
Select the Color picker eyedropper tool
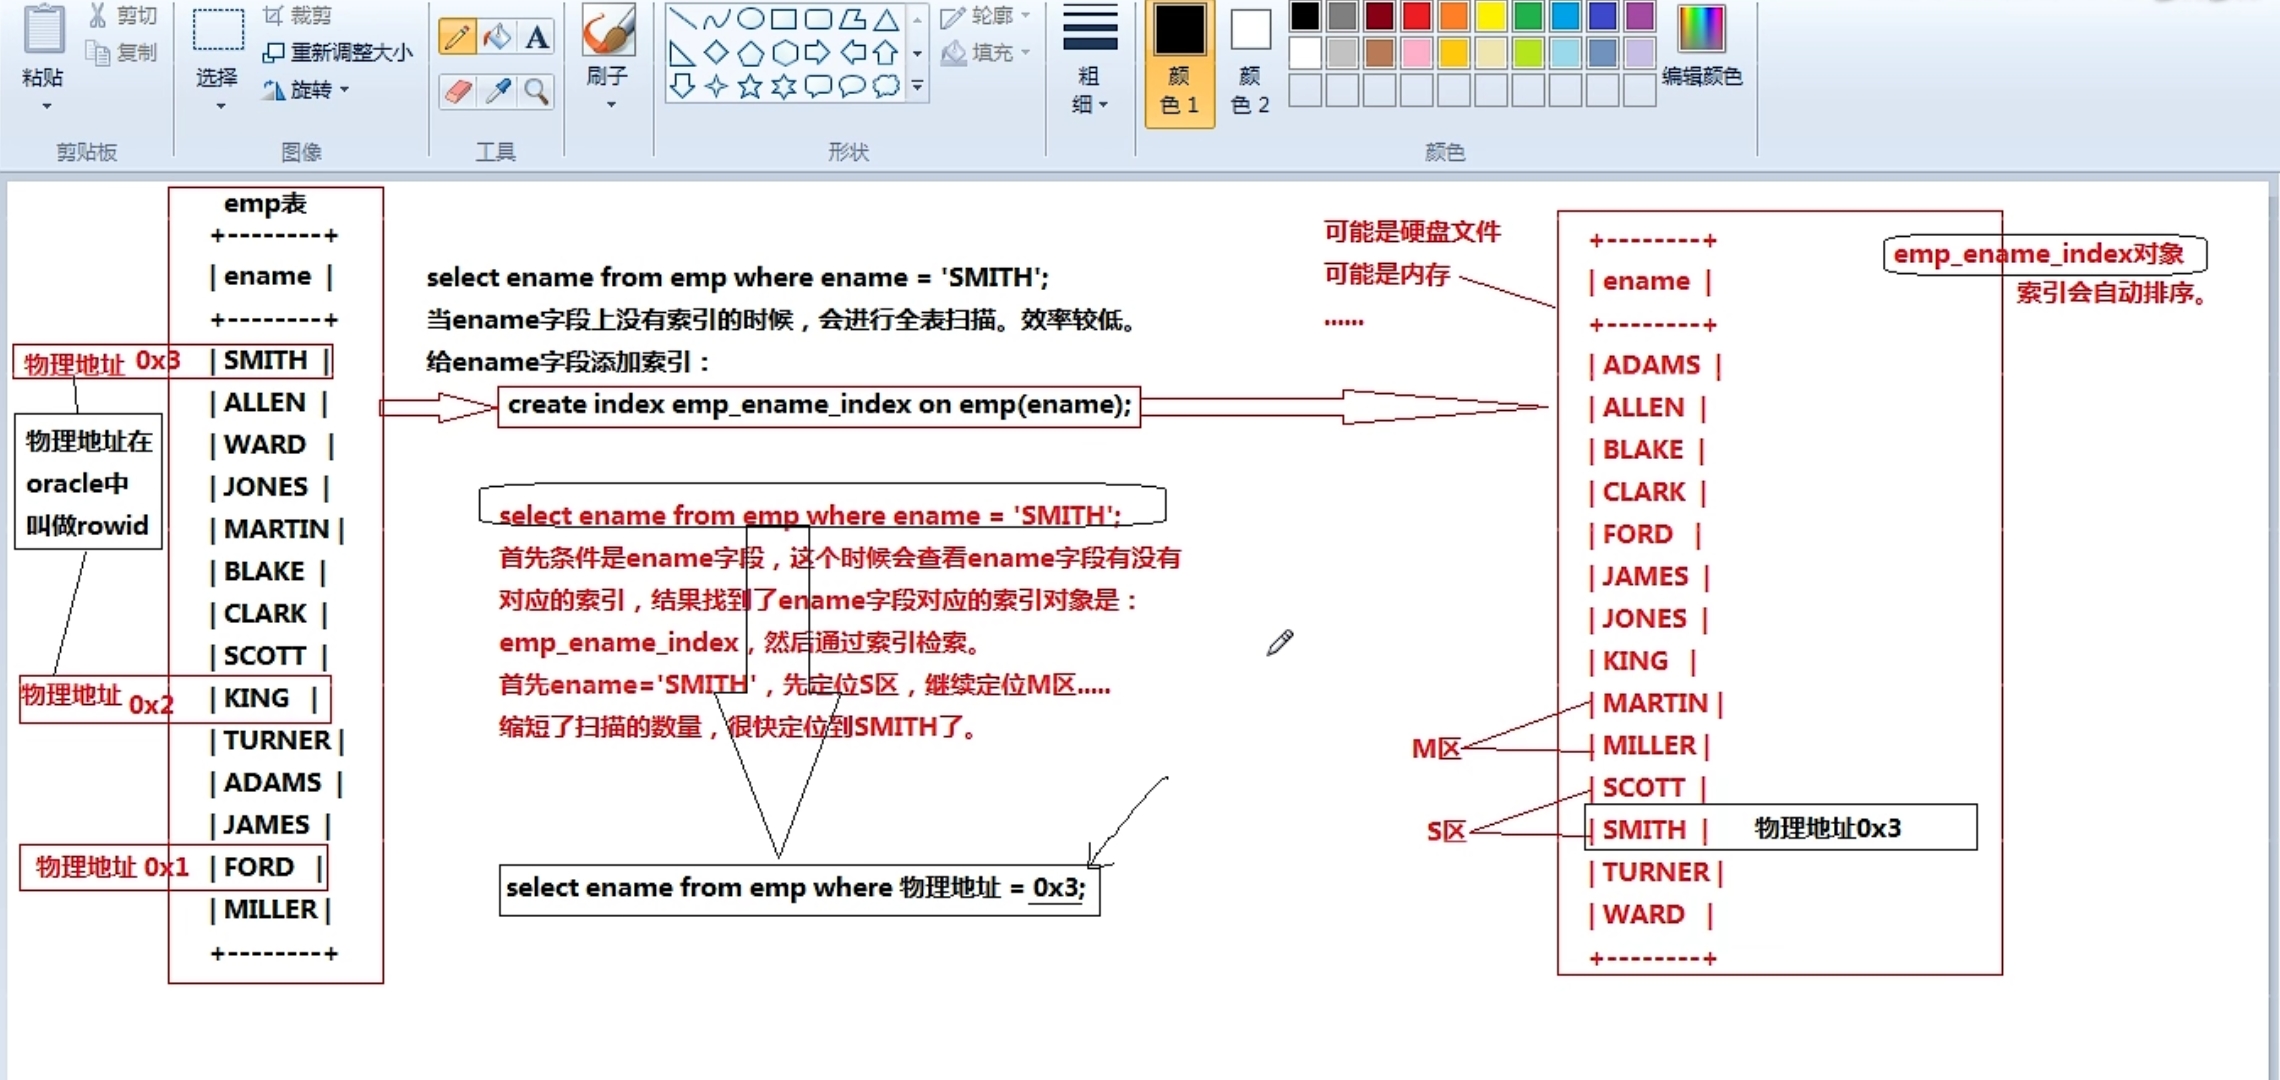(497, 92)
